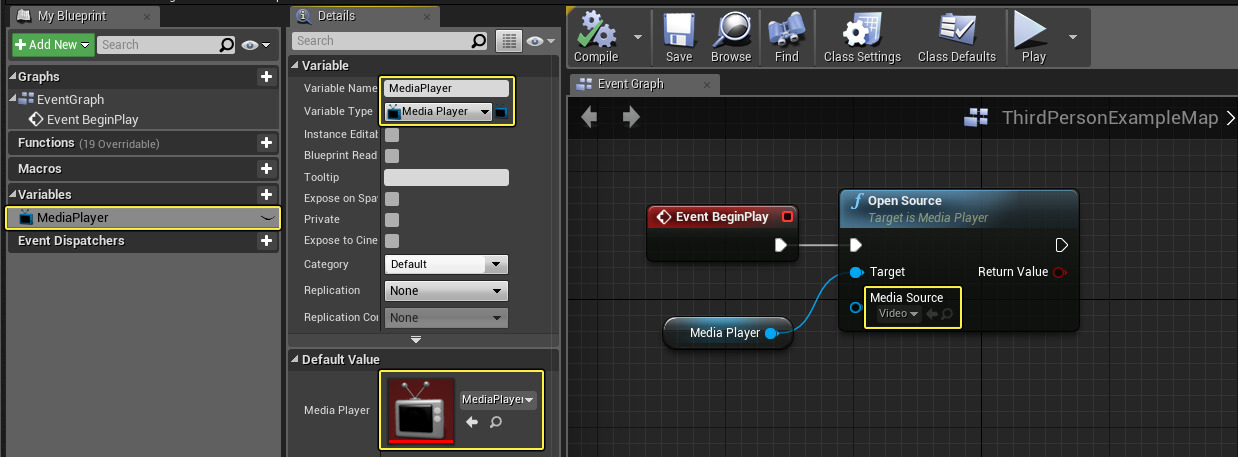Use selected asset arrow in Default Value
This screenshot has height=457, width=1238.
(472, 422)
